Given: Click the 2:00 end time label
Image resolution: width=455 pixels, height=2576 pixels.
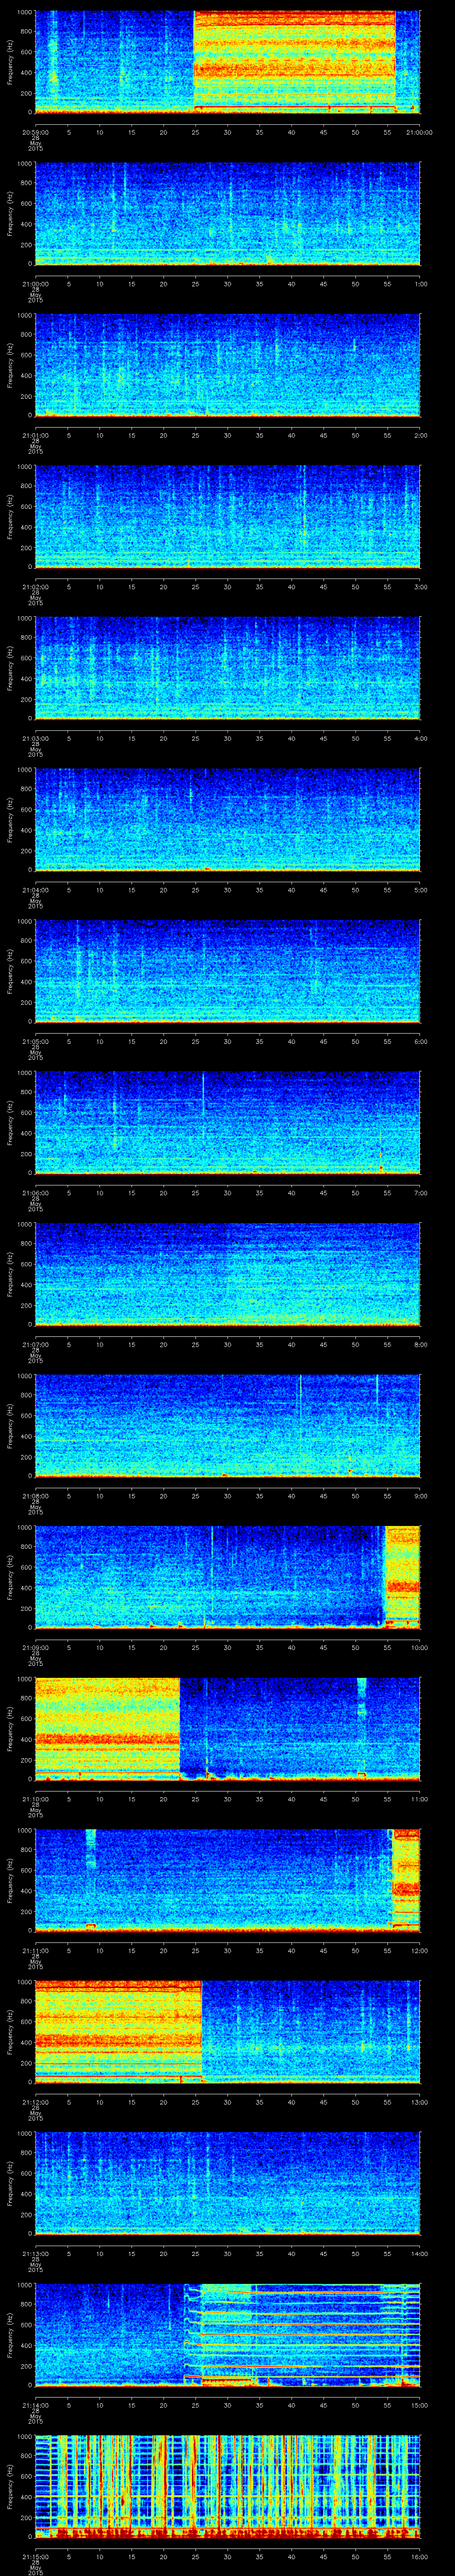Looking at the screenshot, I should pyautogui.click(x=420, y=435).
